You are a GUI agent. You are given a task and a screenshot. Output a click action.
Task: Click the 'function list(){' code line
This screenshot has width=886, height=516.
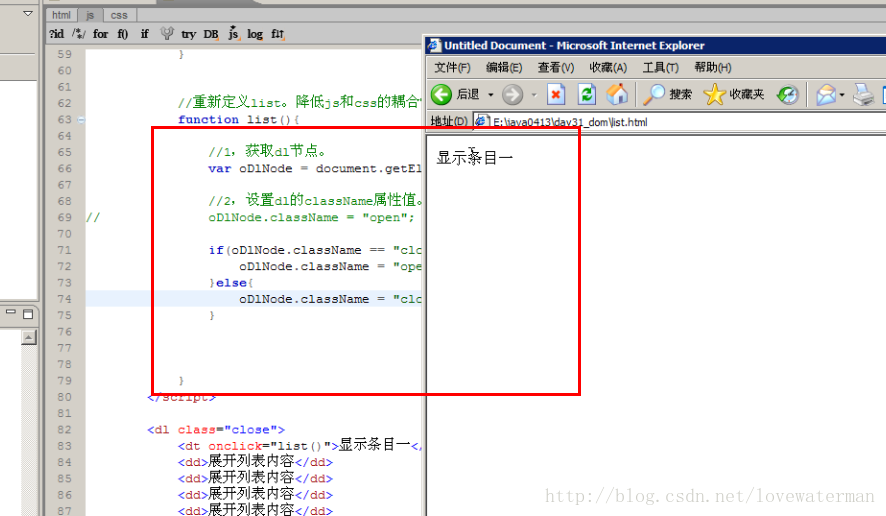239,120
